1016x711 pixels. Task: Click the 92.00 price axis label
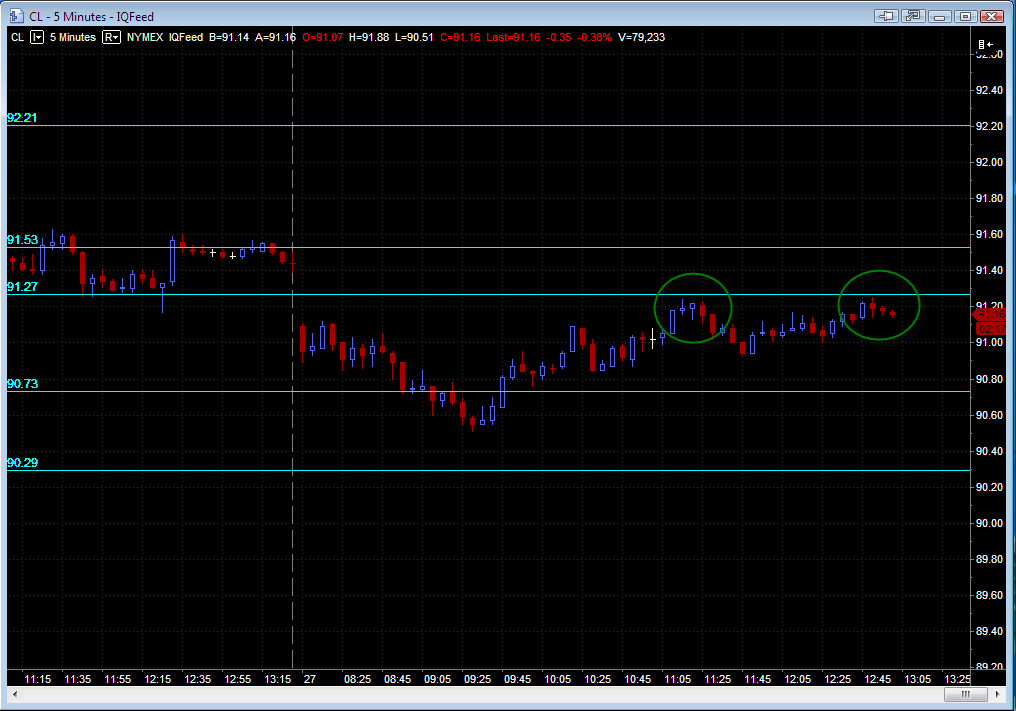[989, 162]
